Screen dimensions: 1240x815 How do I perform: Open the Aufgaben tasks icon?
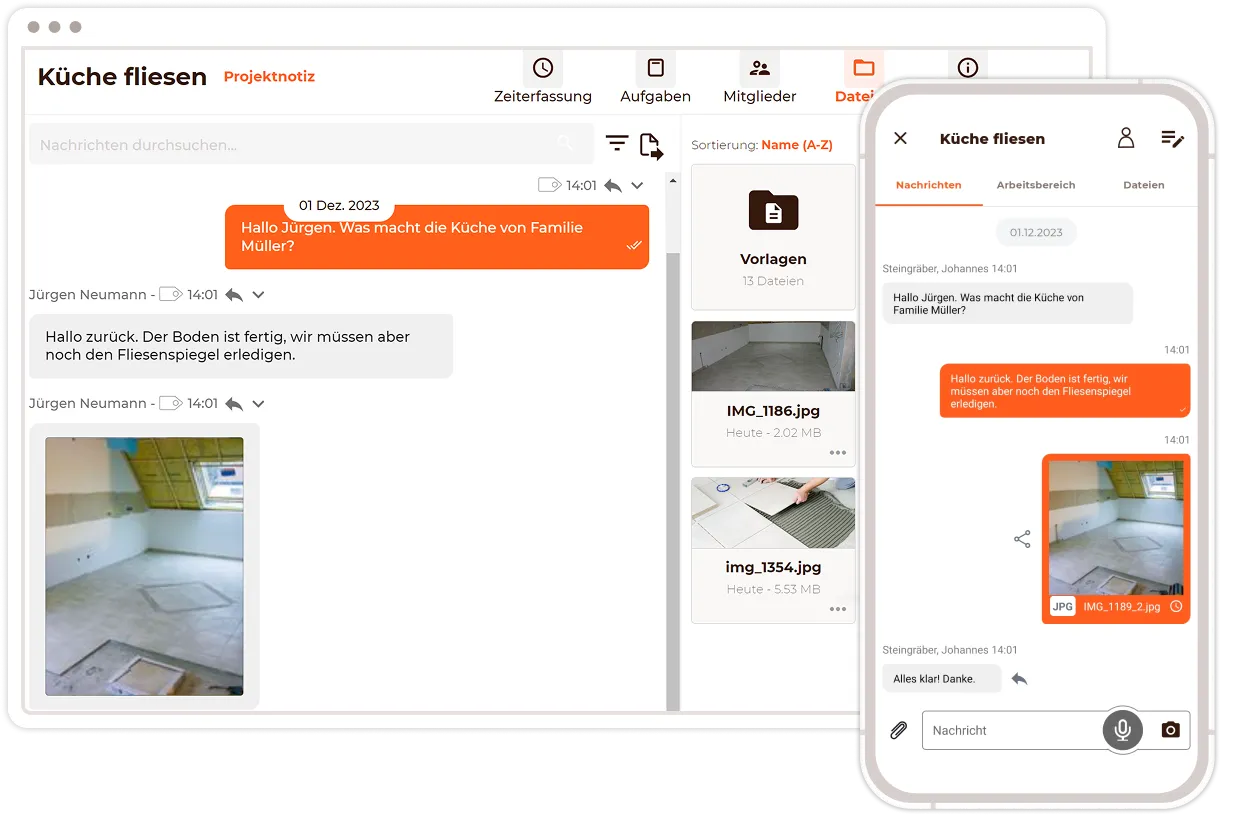[x=656, y=68]
